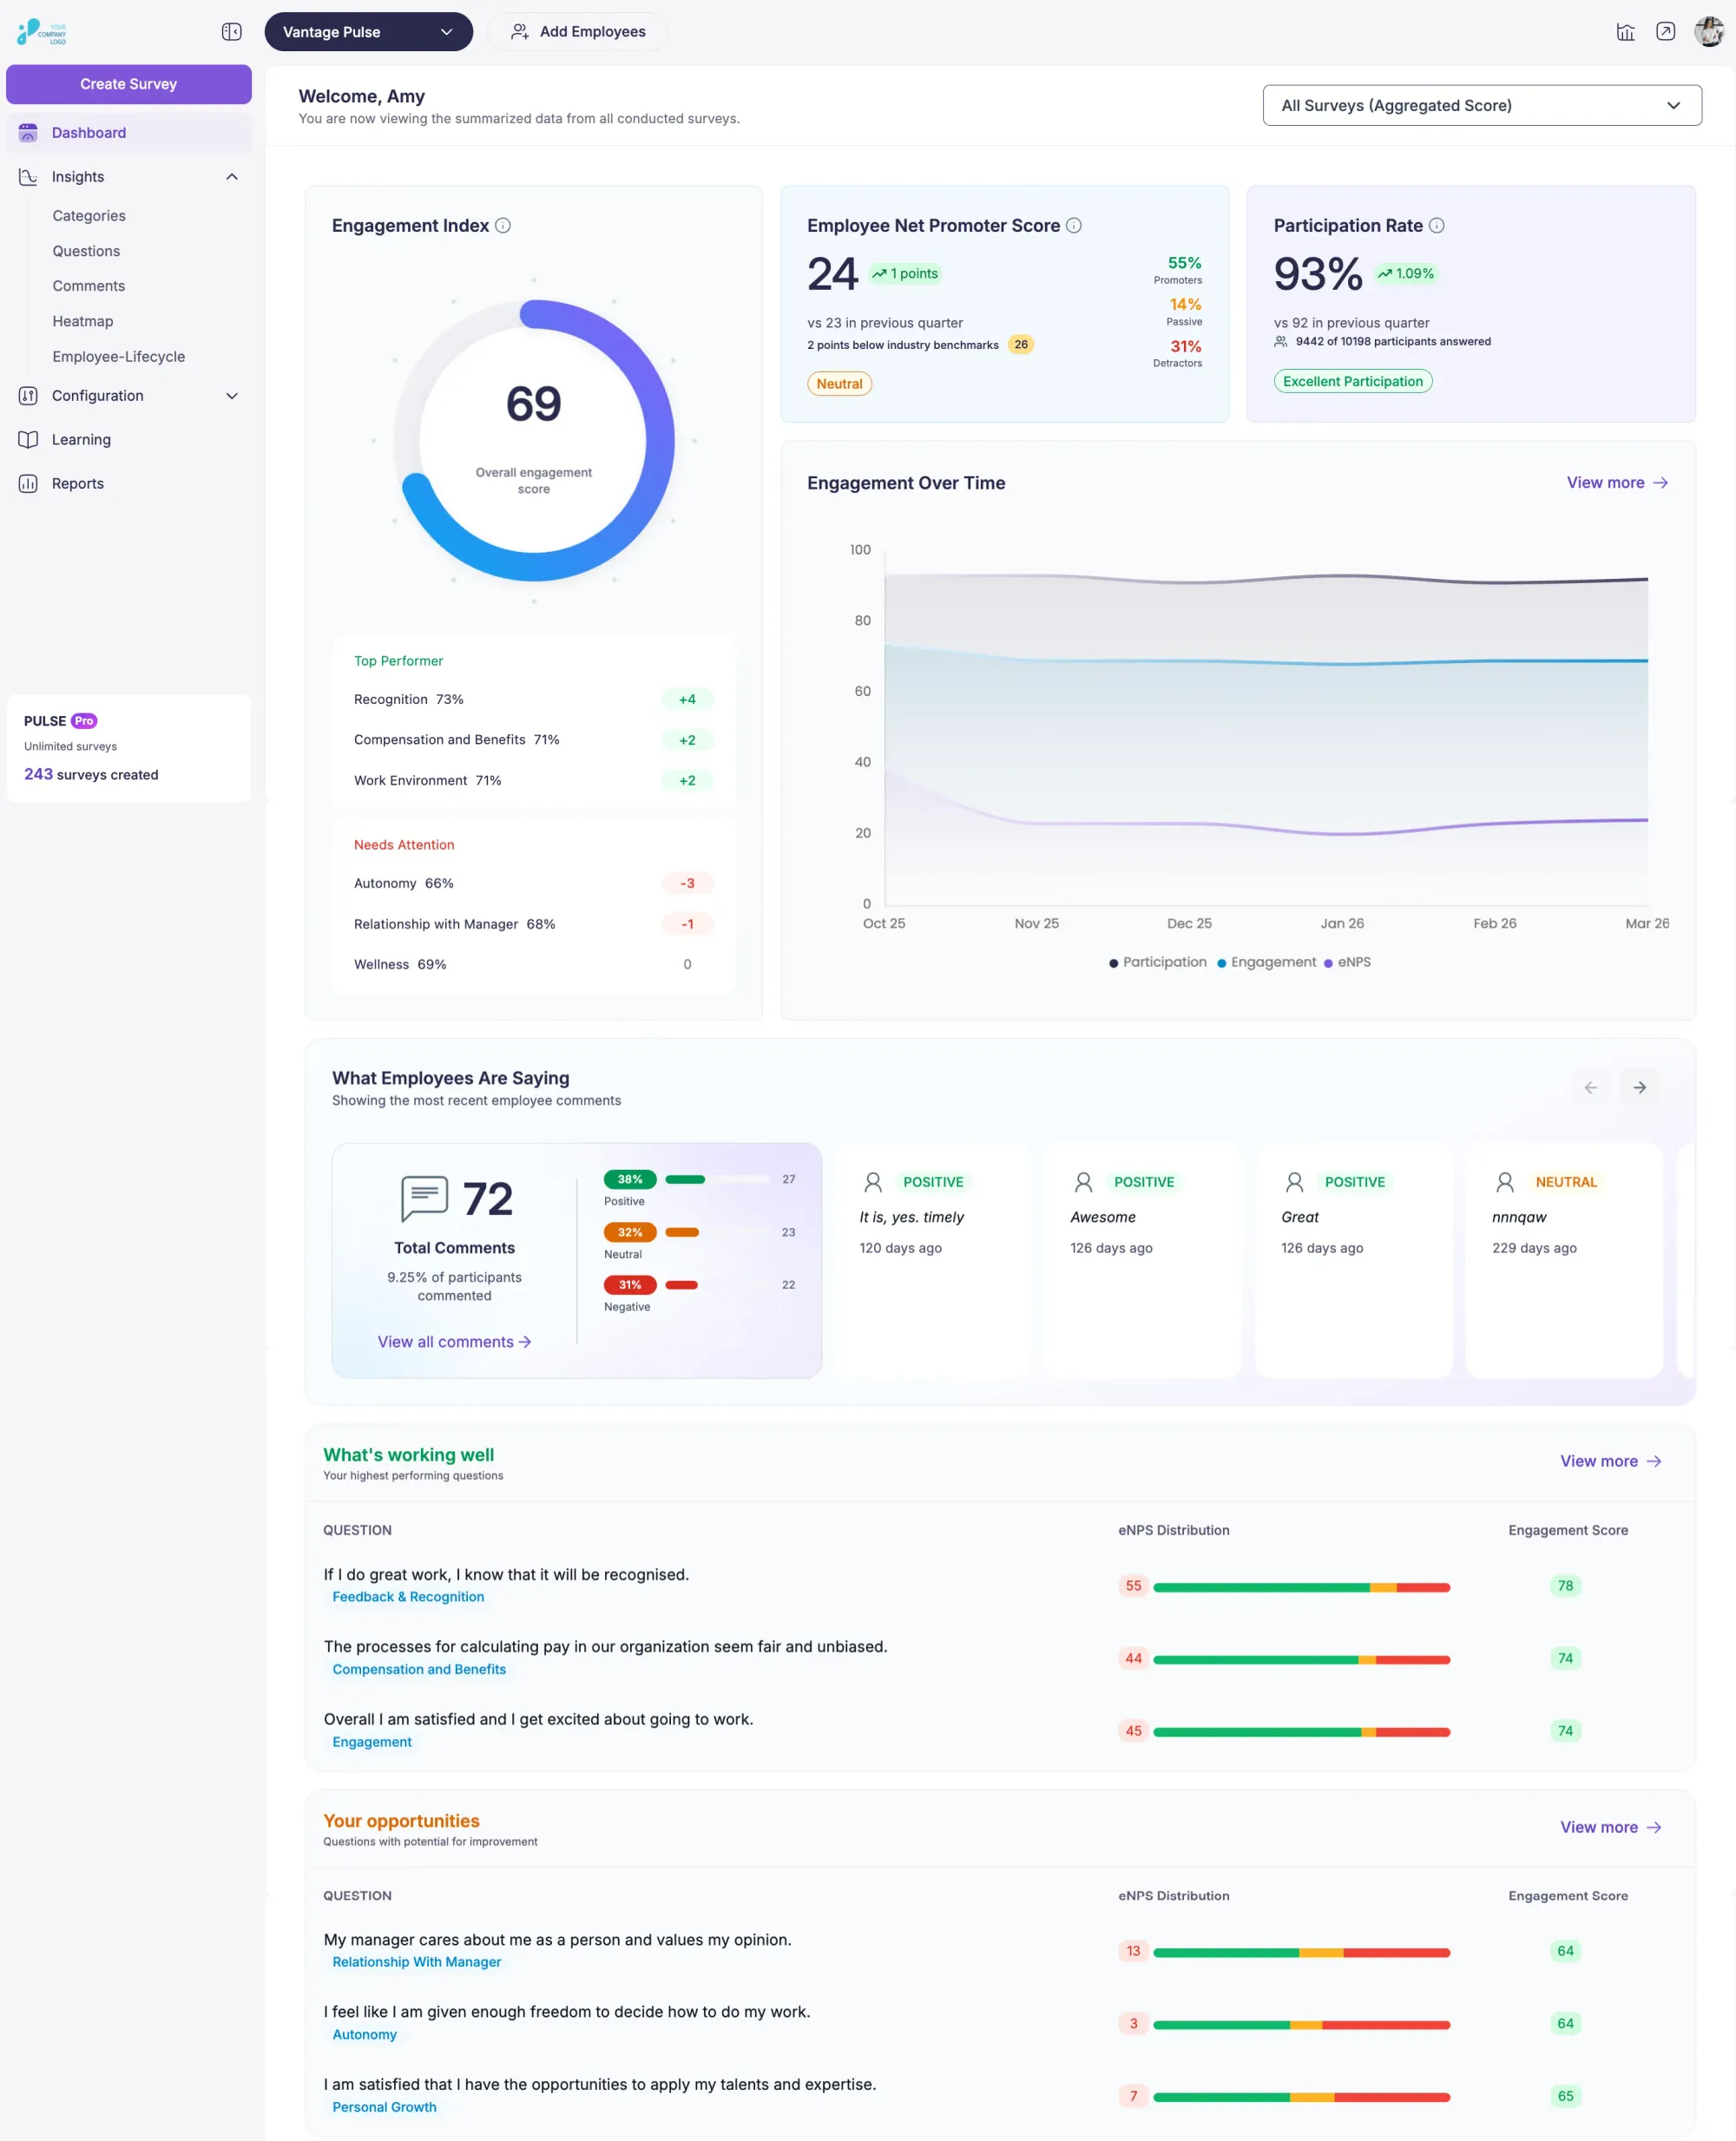Expand the Vantage Pulse survey selector
The width and height of the screenshot is (1736, 2141).
(x=368, y=31)
